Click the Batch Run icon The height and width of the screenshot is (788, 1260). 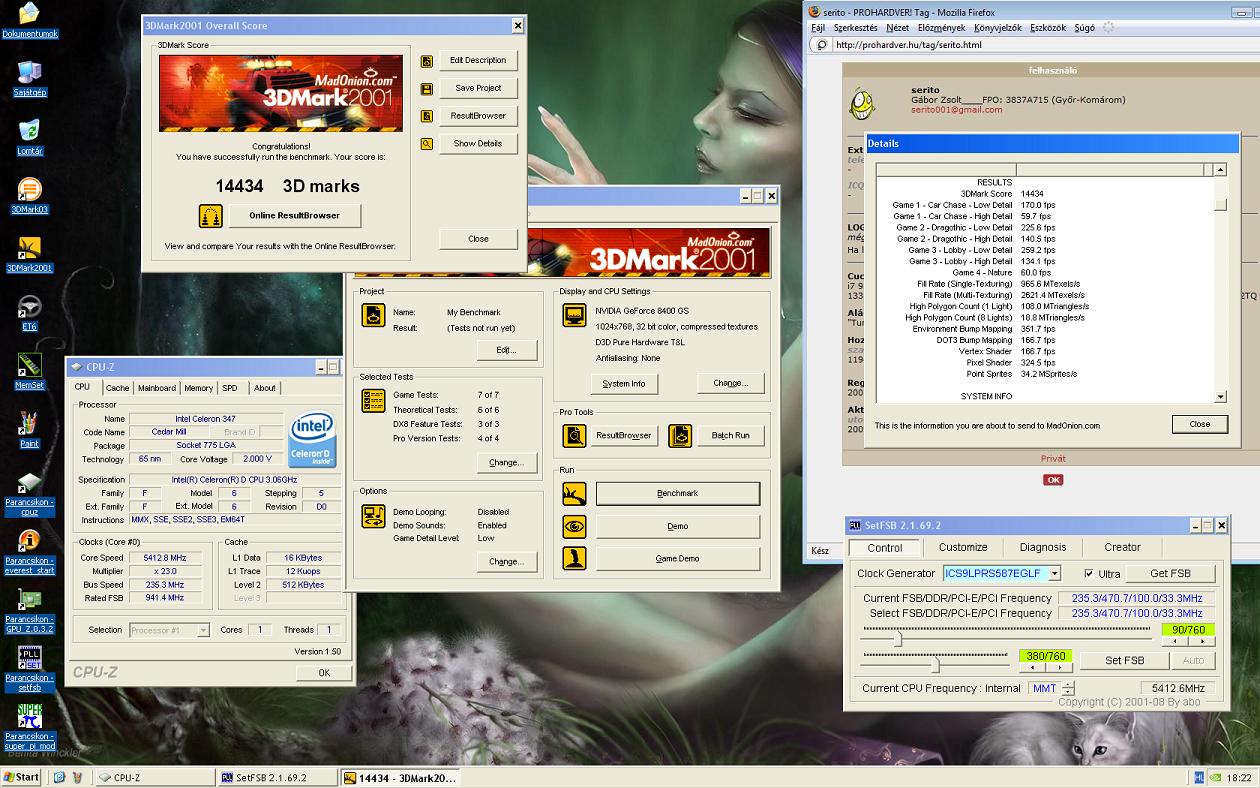tap(680, 435)
